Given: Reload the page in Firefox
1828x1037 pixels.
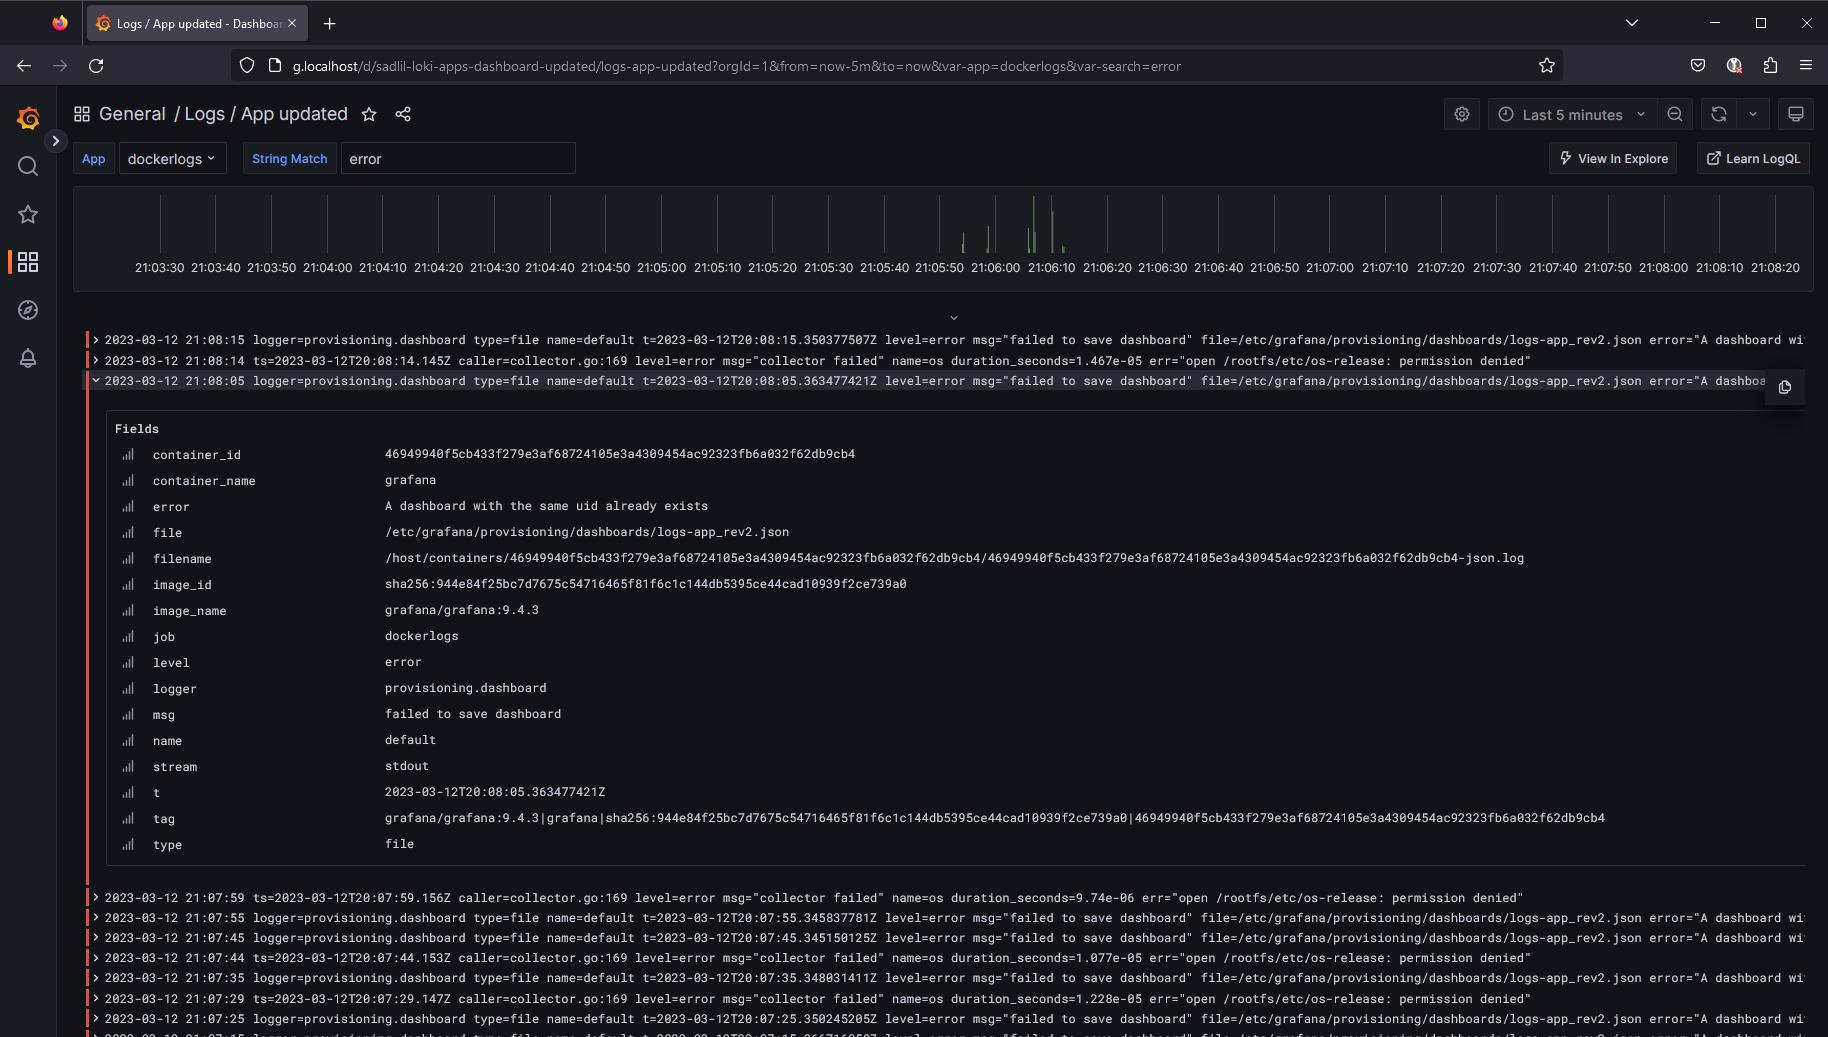Looking at the screenshot, I should [x=96, y=66].
